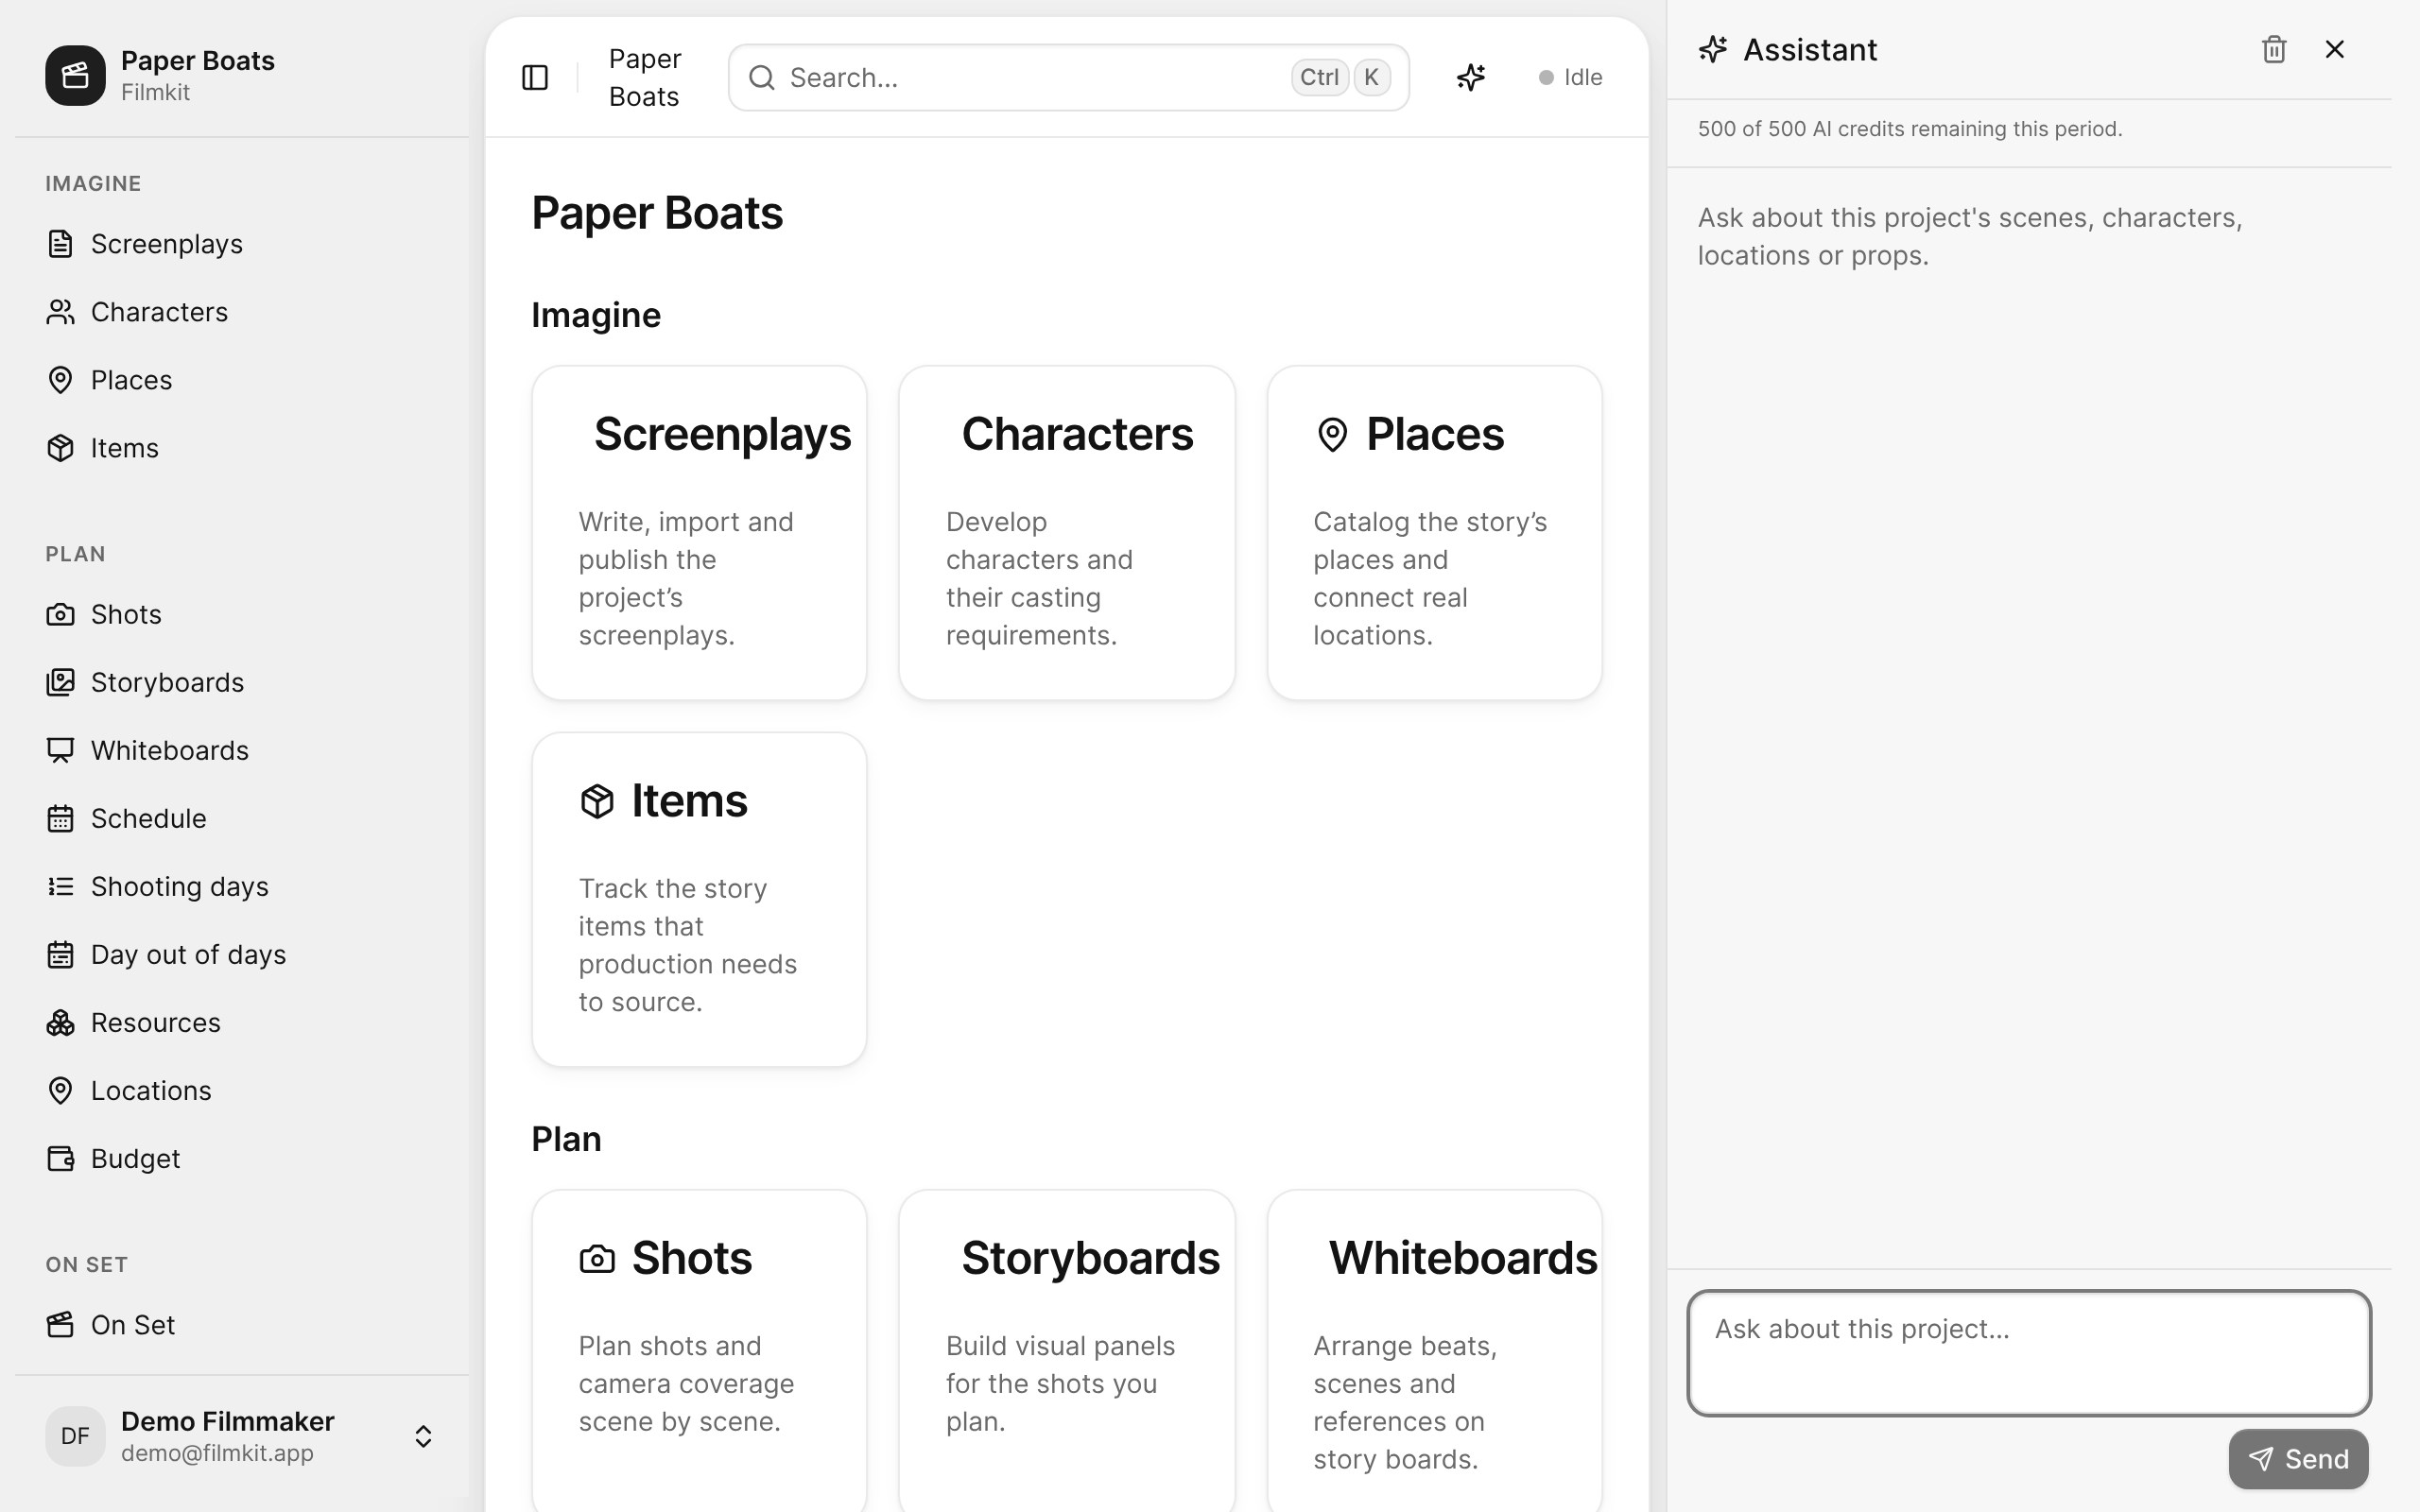
Task: Click the Budget wallet icon in the sidebar
Action: pyautogui.click(x=60, y=1158)
